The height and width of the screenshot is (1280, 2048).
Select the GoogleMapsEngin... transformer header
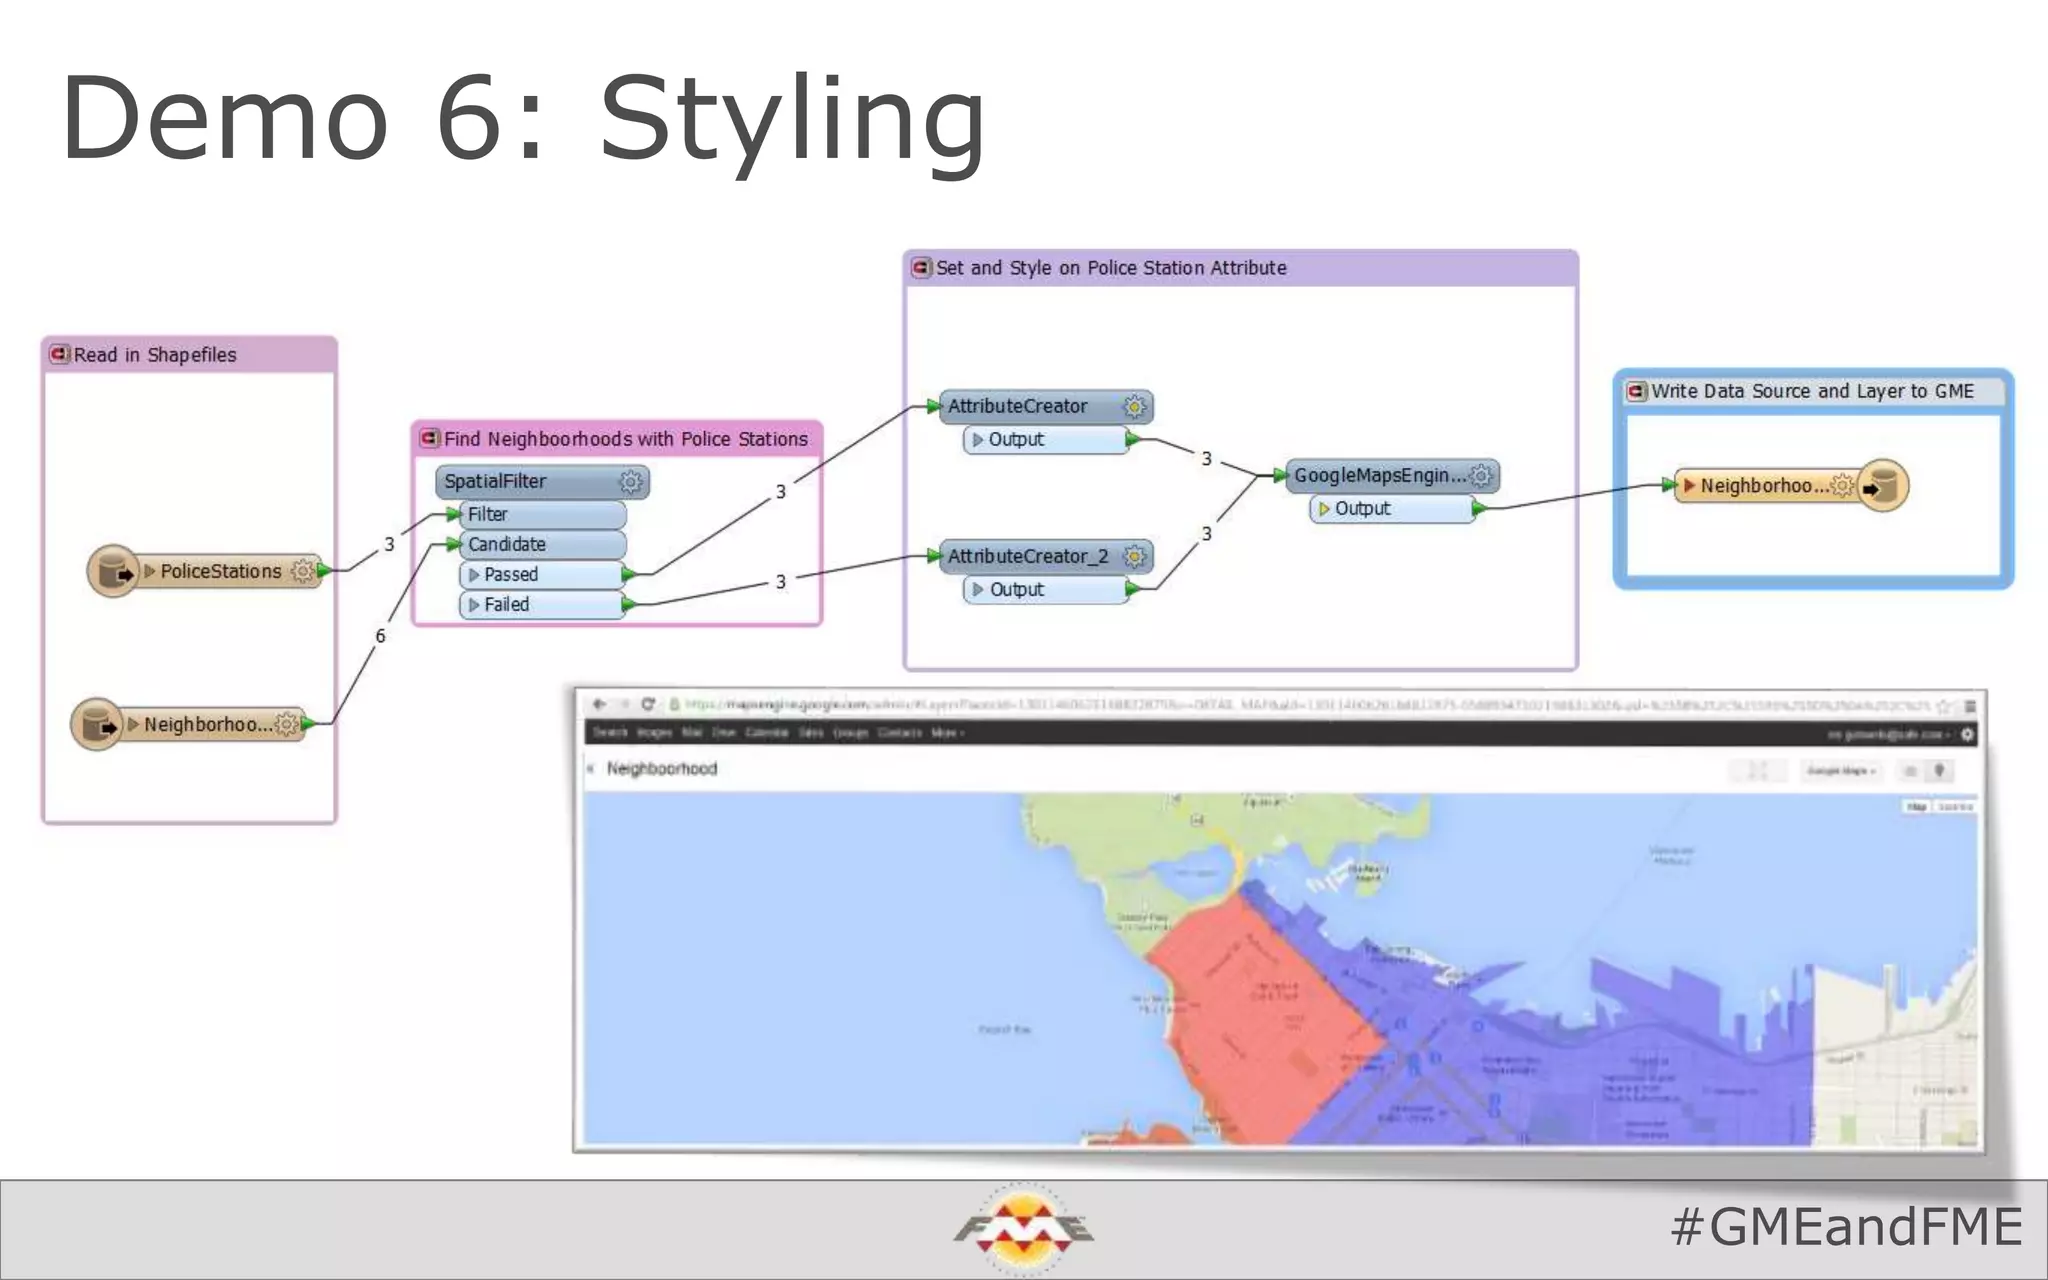(x=1393, y=476)
